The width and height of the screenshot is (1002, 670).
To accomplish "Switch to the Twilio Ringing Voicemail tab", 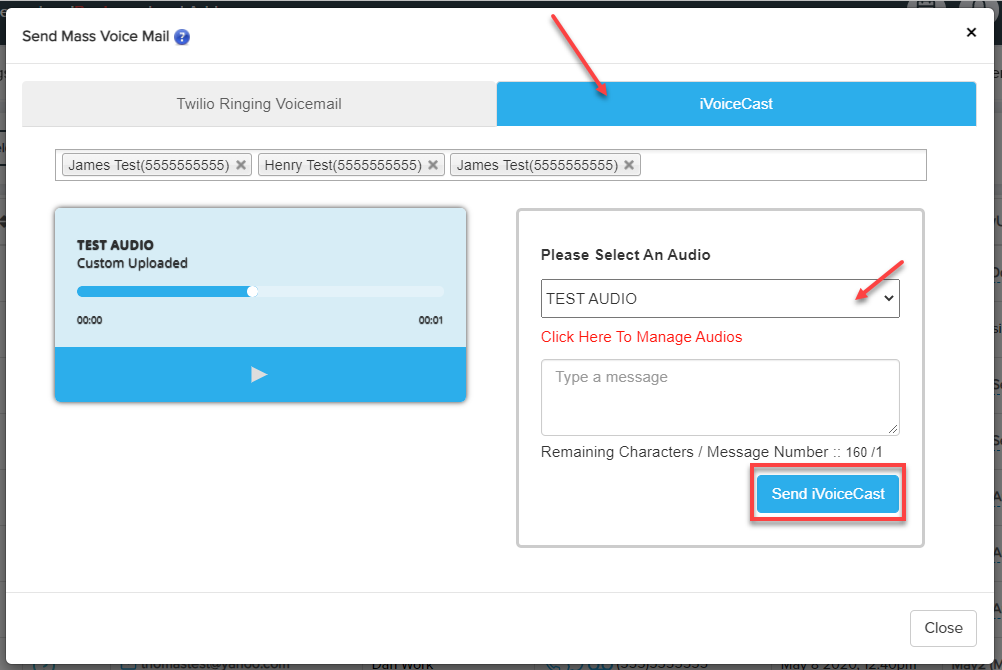I will pos(259,104).
